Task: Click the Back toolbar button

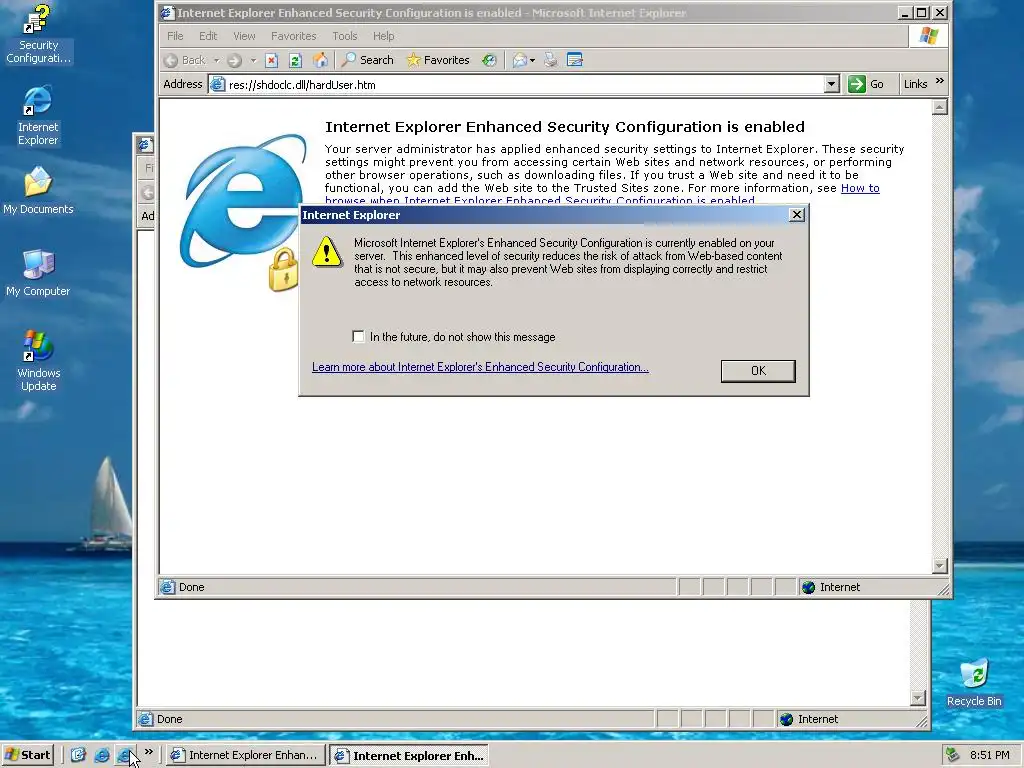Action: tap(185, 60)
